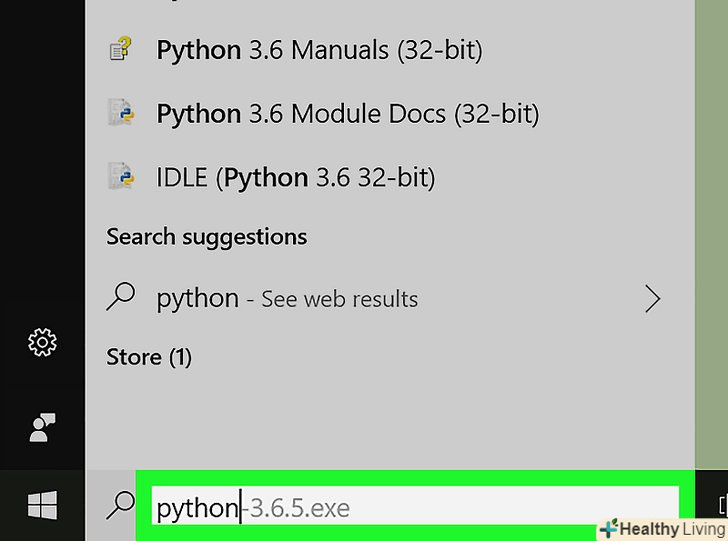728x541 pixels.
Task: Click the '-3.6.5.exe' autocomplete text
Action: (297, 508)
